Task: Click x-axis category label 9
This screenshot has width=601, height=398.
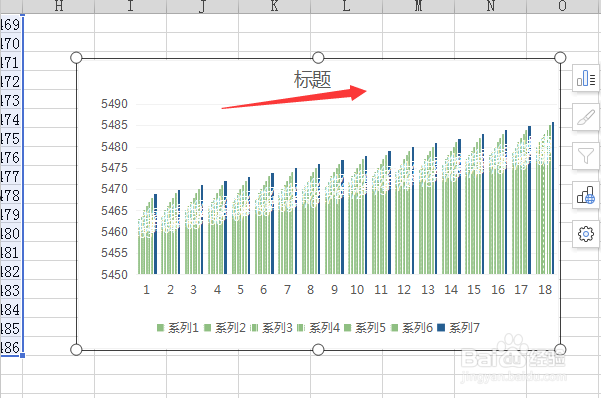Action: (x=334, y=290)
